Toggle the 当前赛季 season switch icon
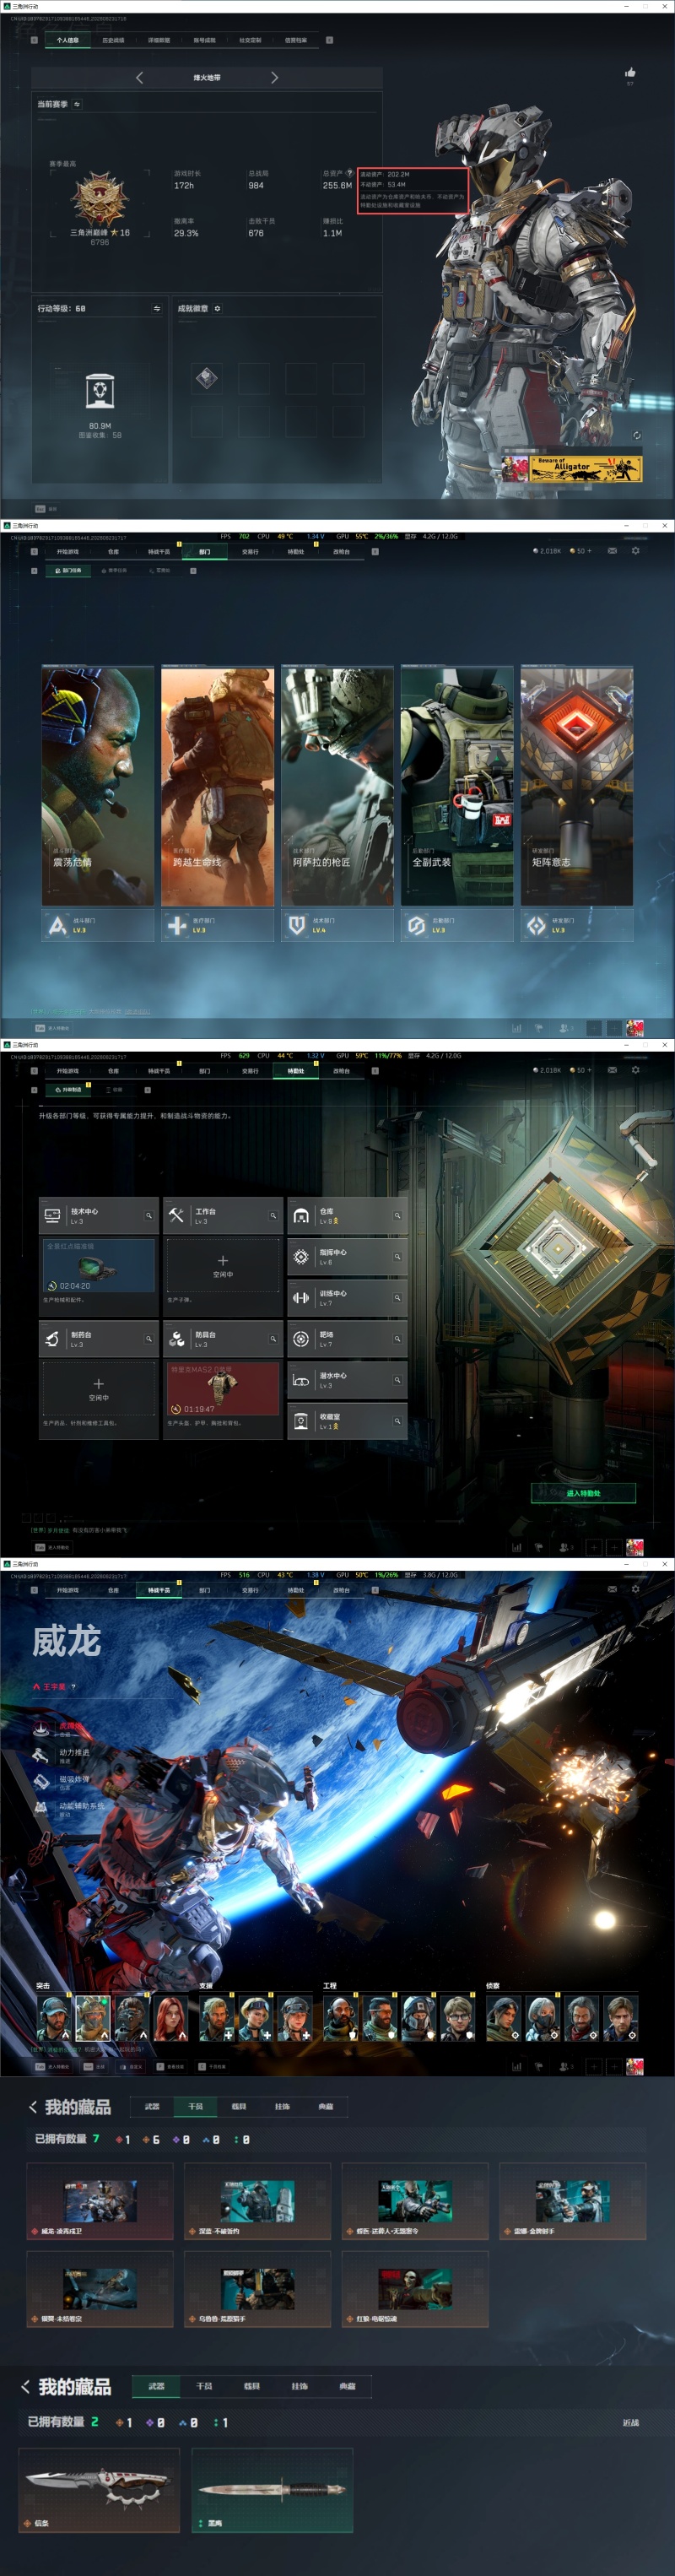 tap(77, 104)
